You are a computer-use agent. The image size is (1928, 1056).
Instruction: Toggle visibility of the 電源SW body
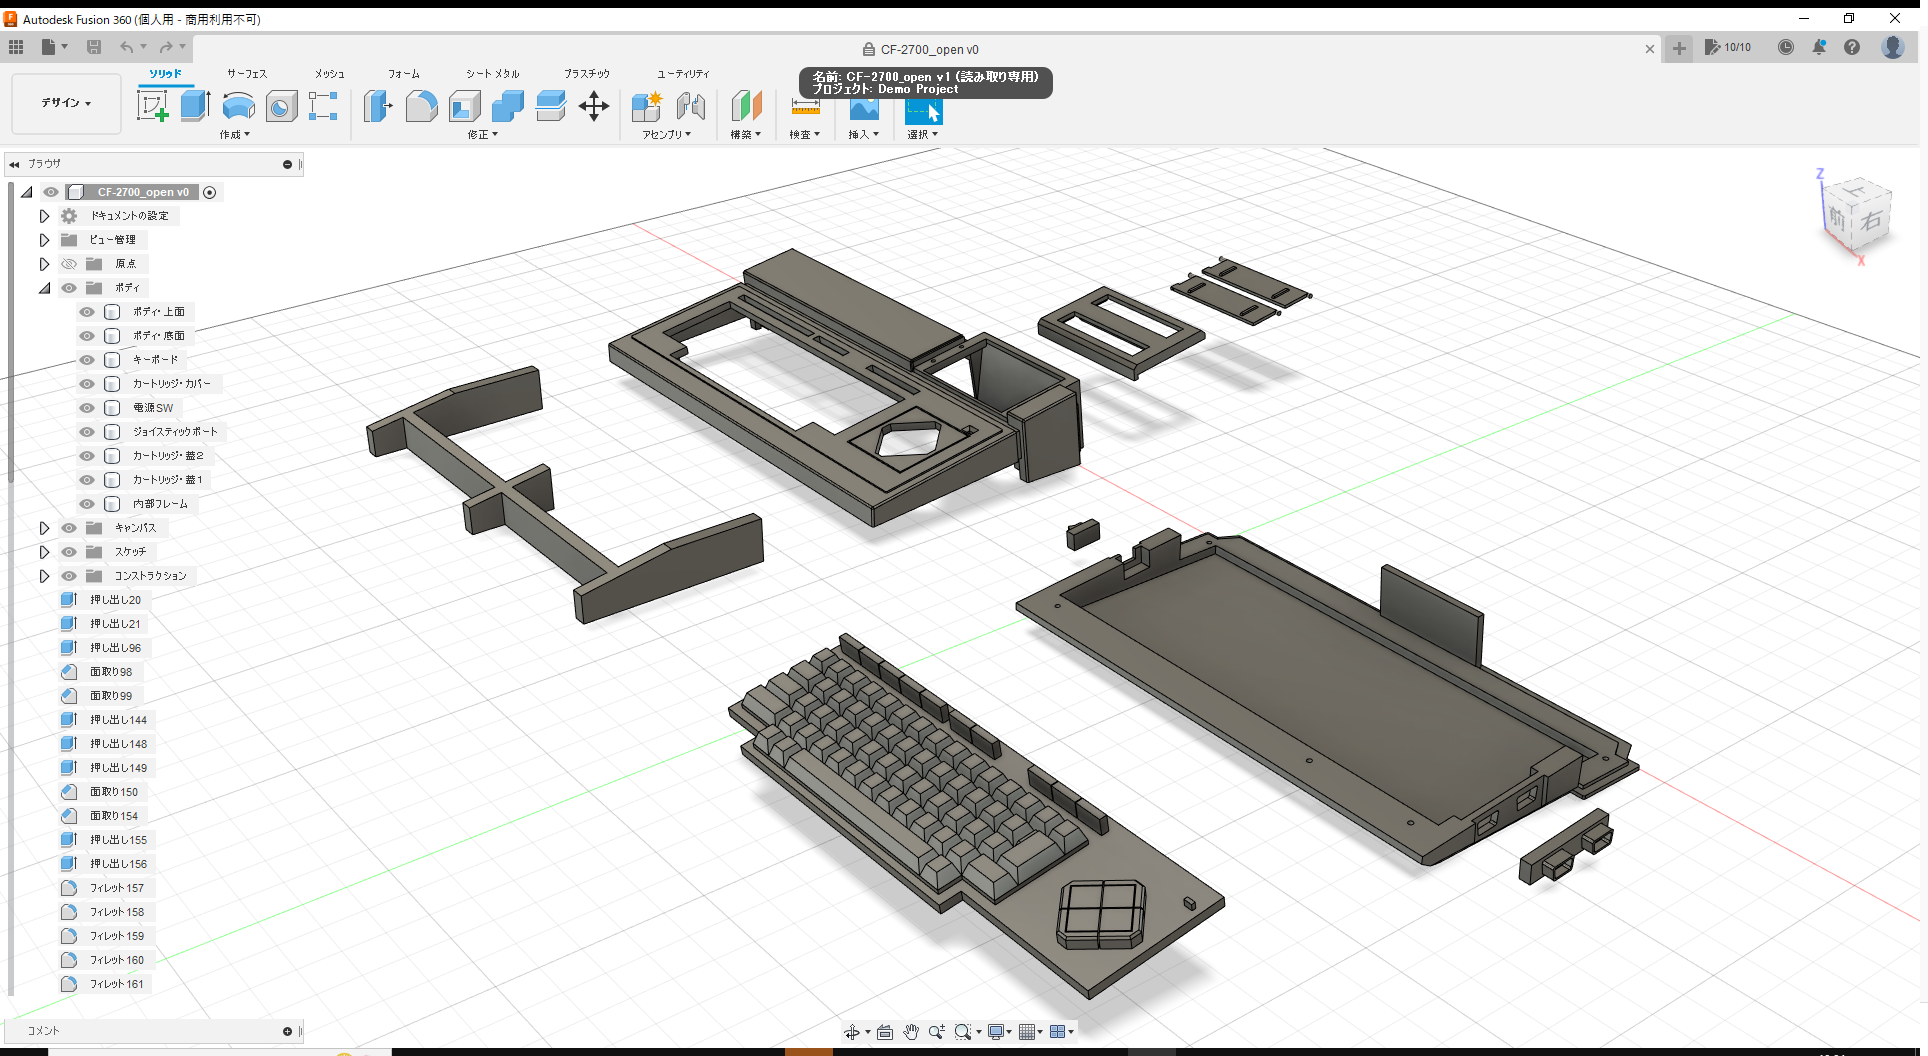click(x=86, y=407)
